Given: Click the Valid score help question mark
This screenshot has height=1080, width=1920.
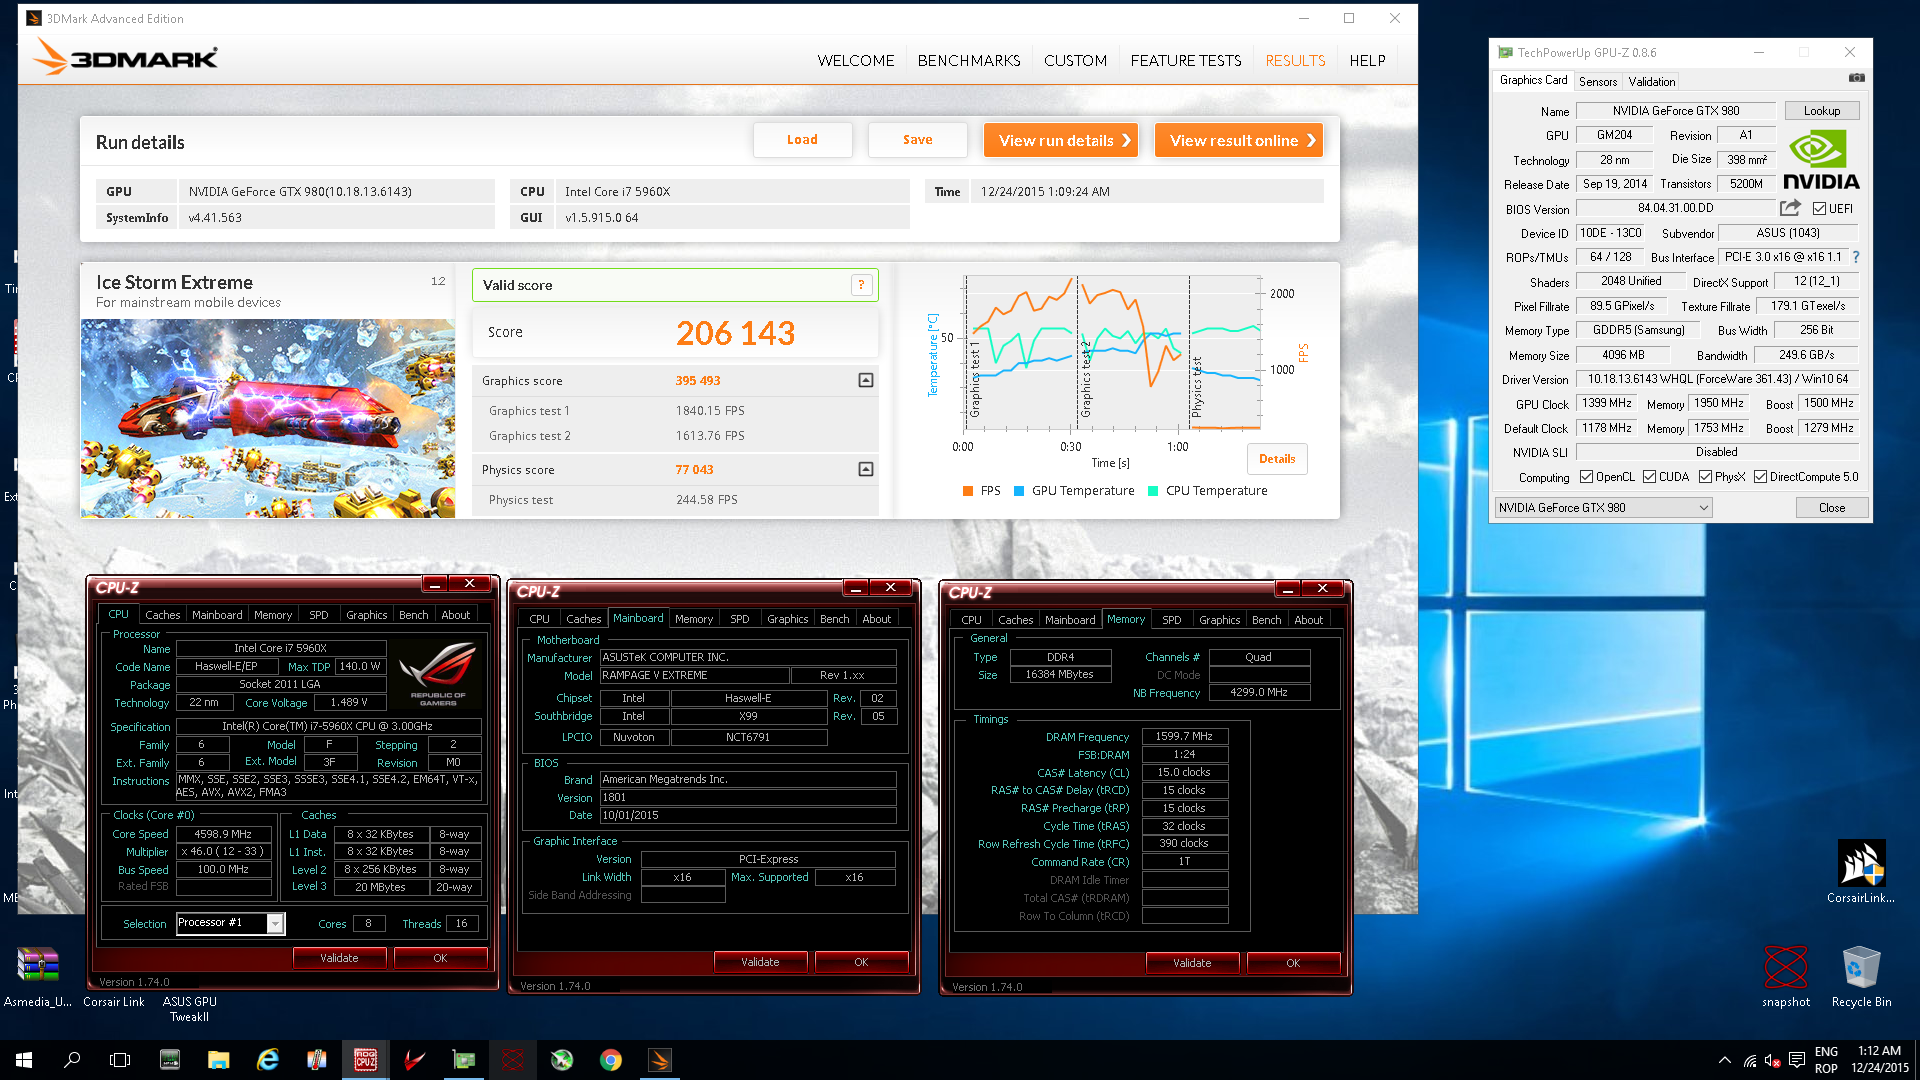Looking at the screenshot, I should pyautogui.click(x=861, y=285).
